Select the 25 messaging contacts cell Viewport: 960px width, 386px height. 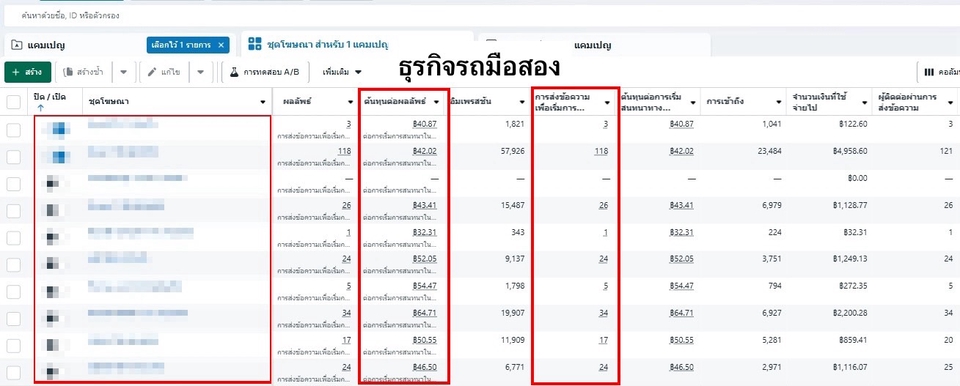point(948,367)
